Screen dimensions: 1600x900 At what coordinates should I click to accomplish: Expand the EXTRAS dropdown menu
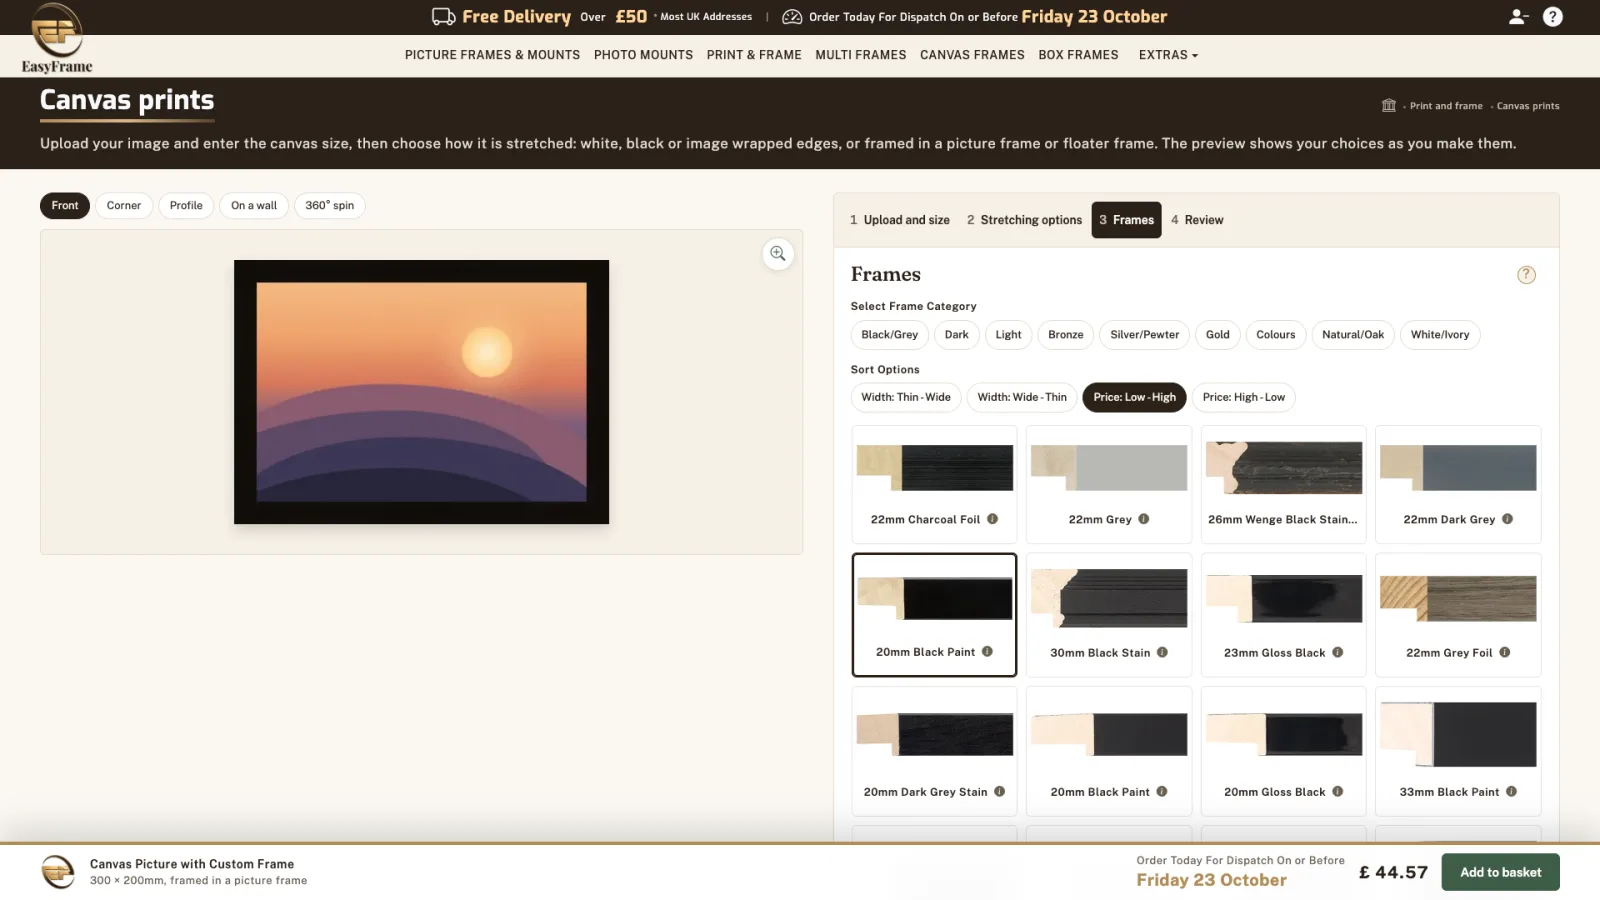click(1168, 55)
